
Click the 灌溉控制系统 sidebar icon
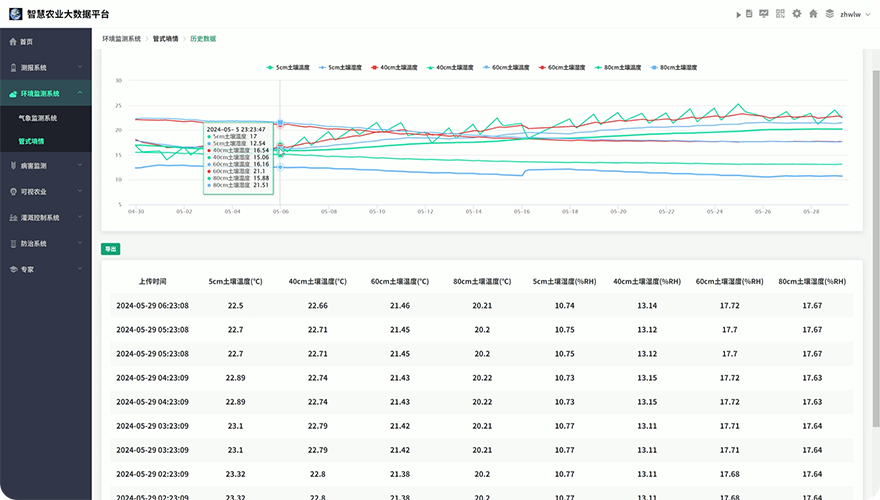click(13, 218)
